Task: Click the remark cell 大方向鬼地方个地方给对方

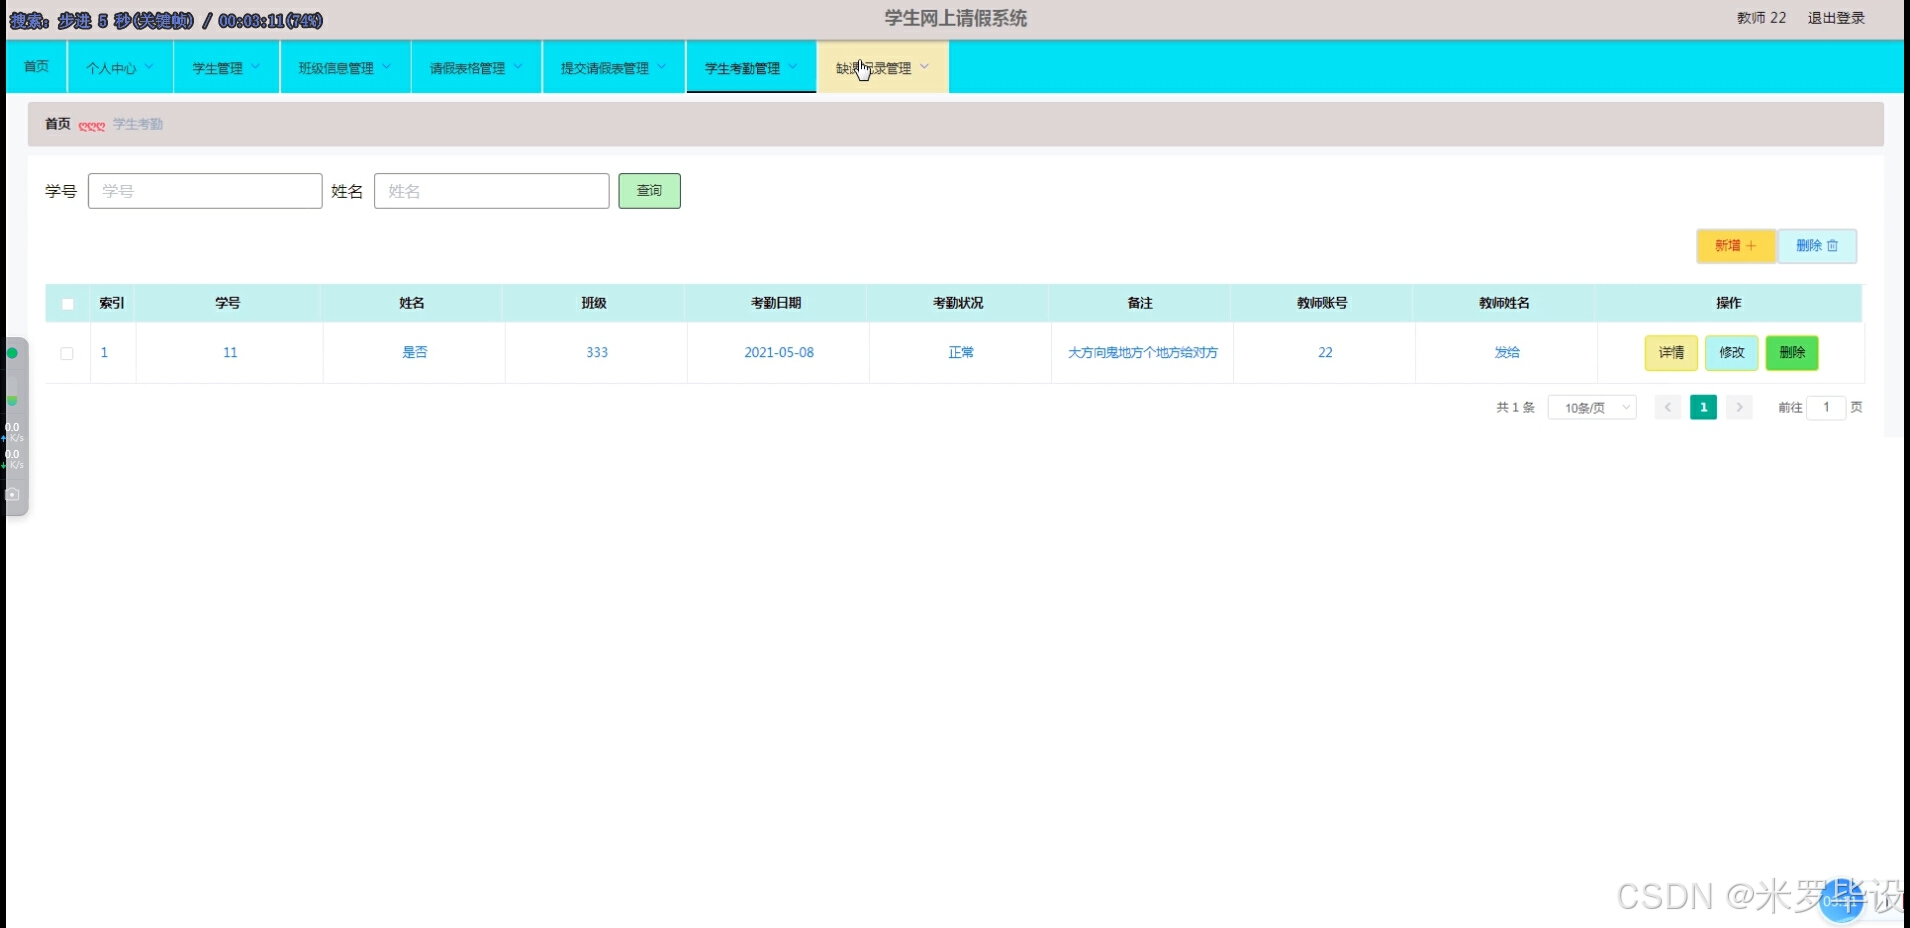Action: tap(1143, 353)
